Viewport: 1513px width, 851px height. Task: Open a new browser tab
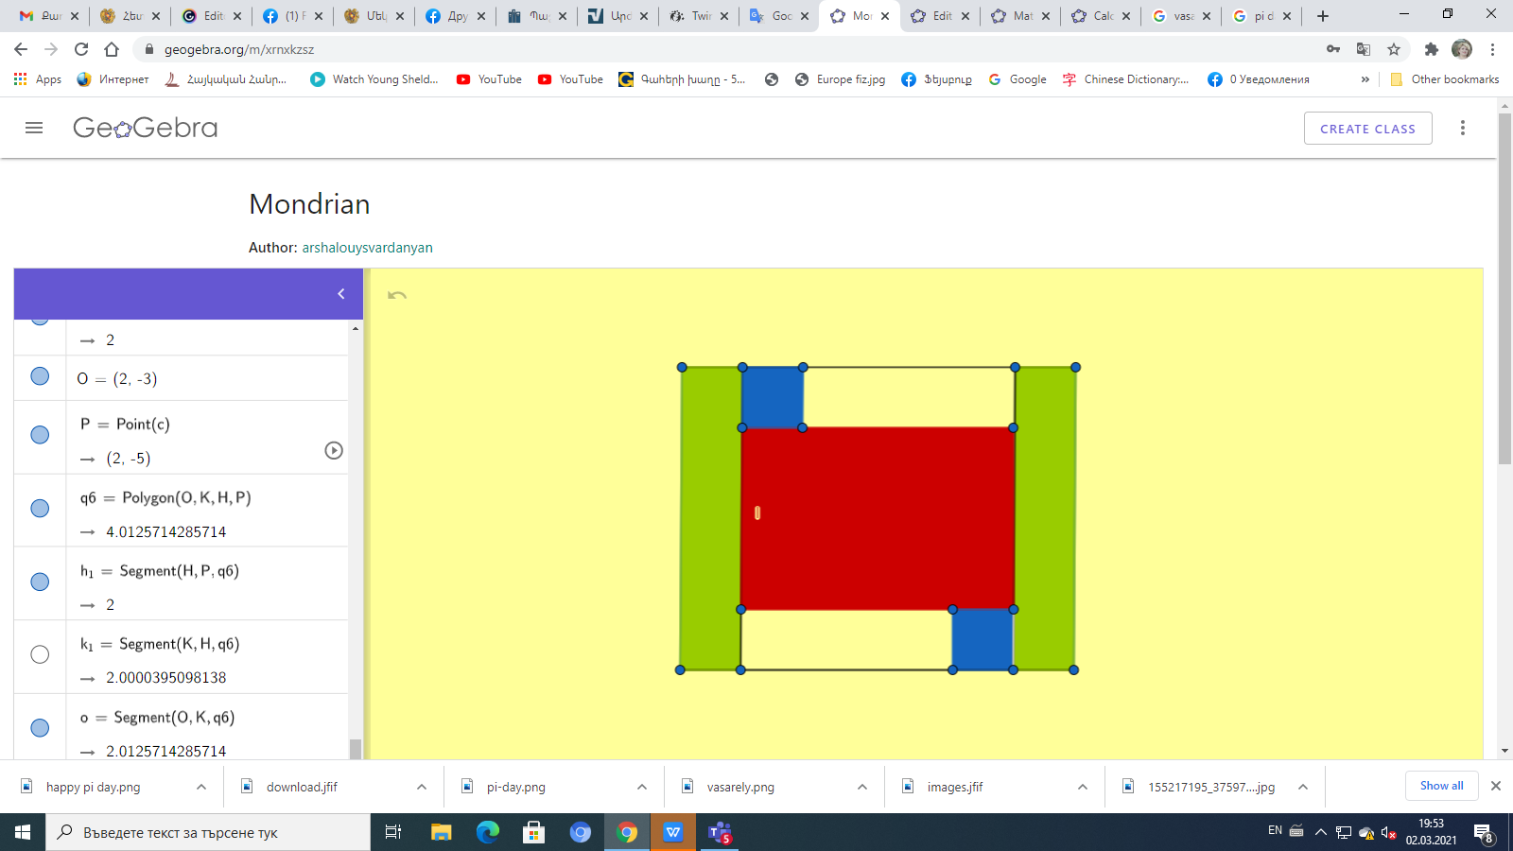click(x=1323, y=16)
